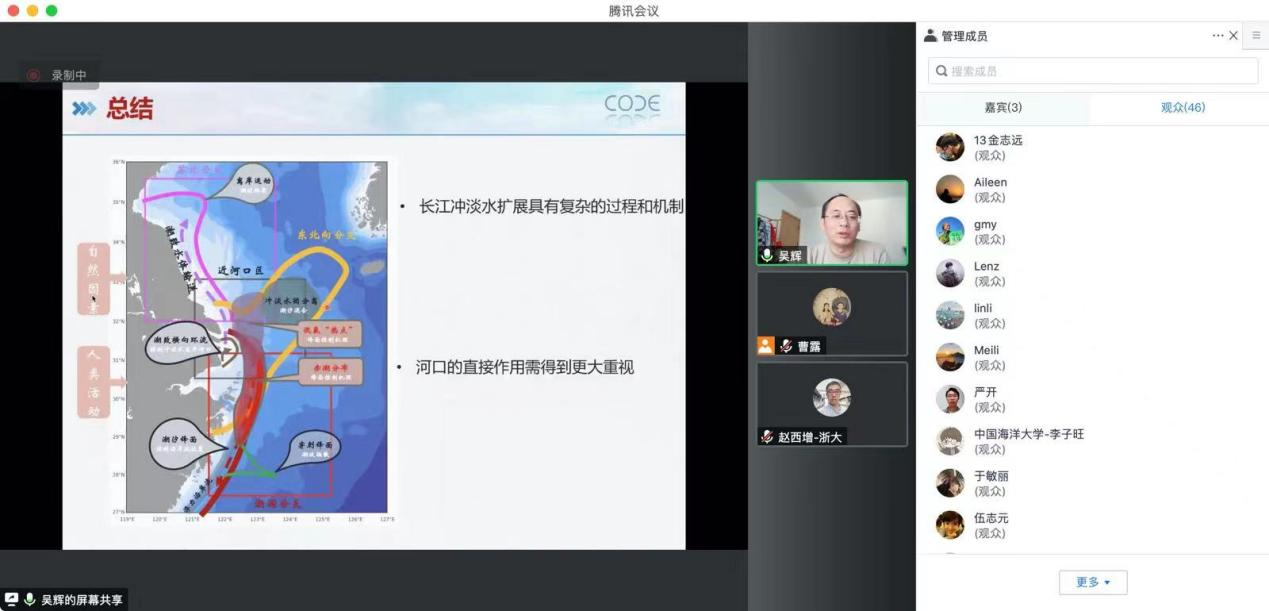Click the screen-sharing icon in bottom-left status bar
The height and width of the screenshot is (611, 1269).
[x=11, y=599]
